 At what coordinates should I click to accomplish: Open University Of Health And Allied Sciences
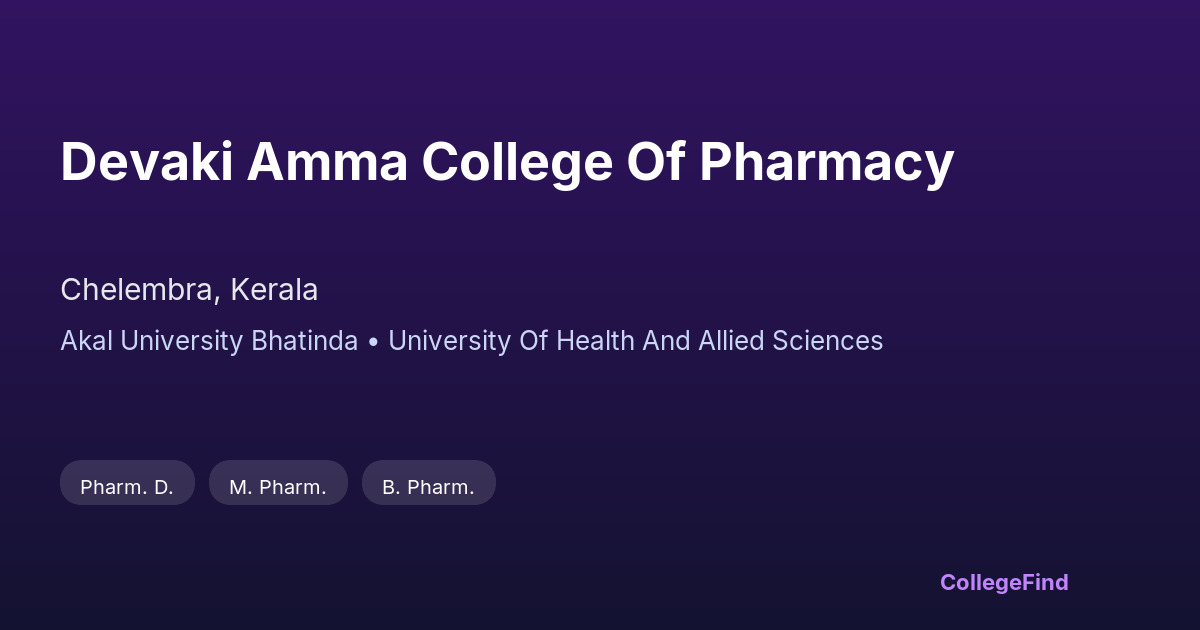pyautogui.click(x=635, y=341)
